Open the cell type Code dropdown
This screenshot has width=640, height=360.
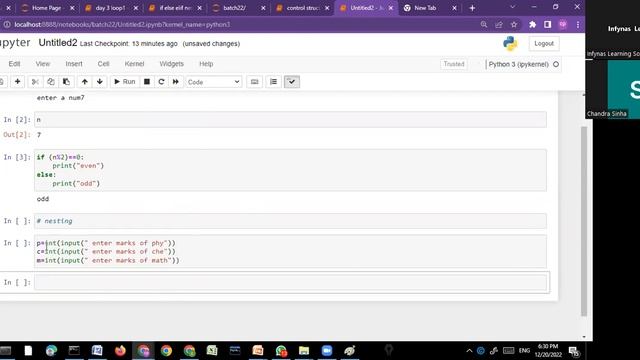(x=213, y=82)
